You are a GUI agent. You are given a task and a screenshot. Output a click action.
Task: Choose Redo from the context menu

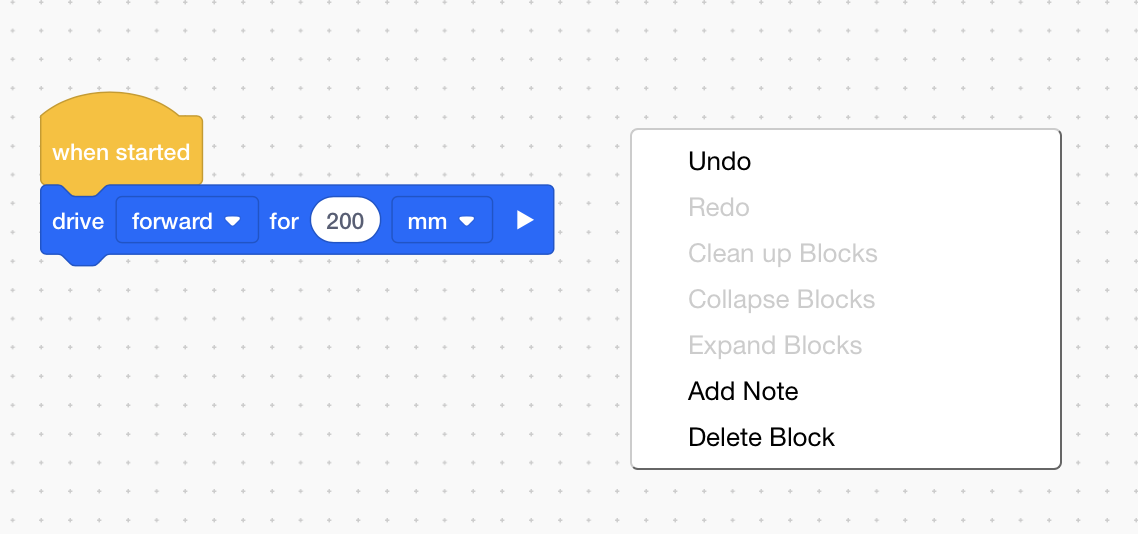pos(719,207)
